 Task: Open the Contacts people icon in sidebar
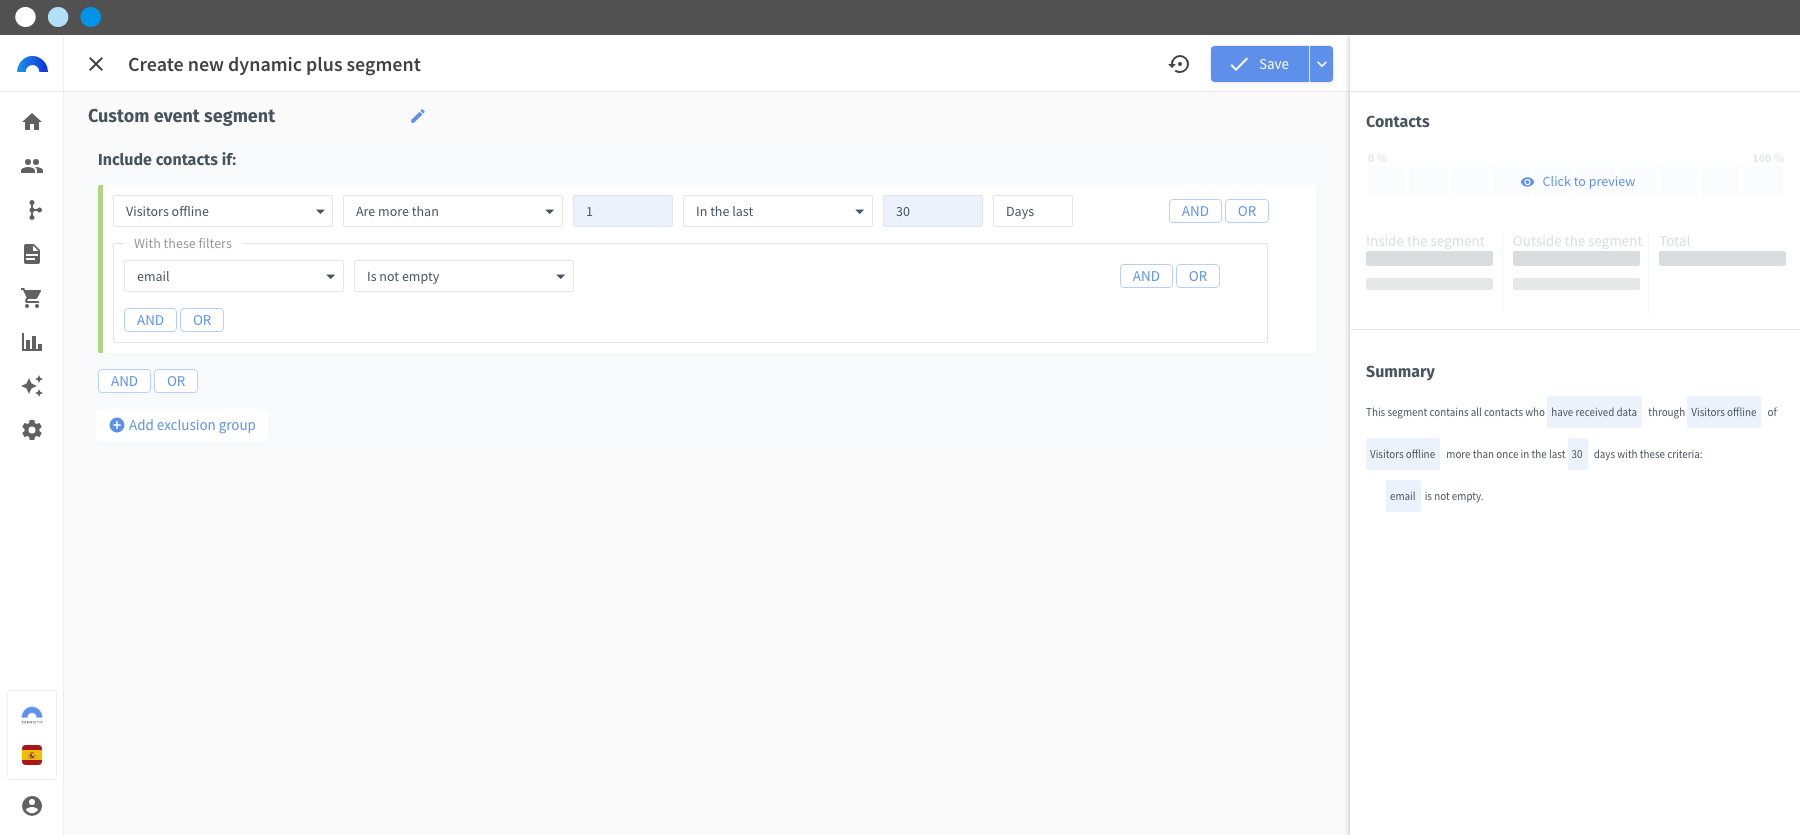(32, 166)
